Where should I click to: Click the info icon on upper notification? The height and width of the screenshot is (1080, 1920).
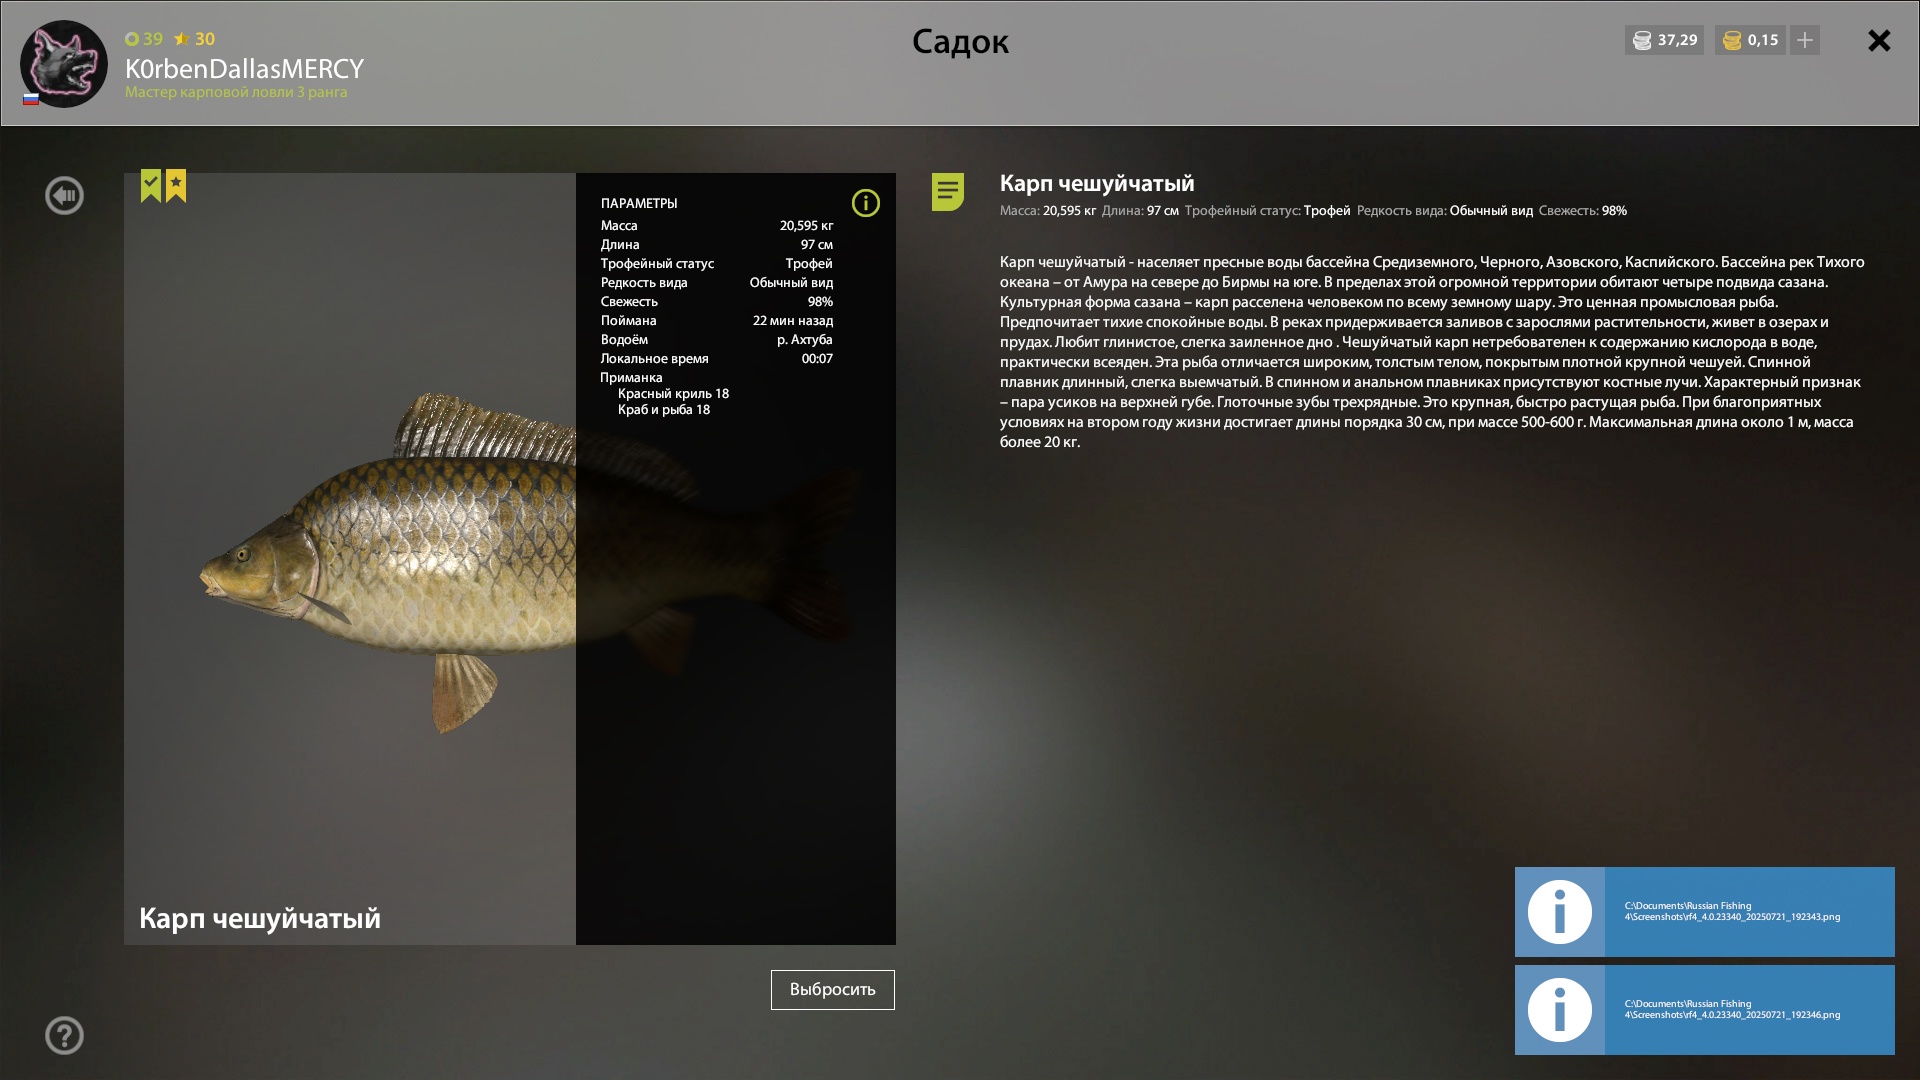(x=1560, y=912)
